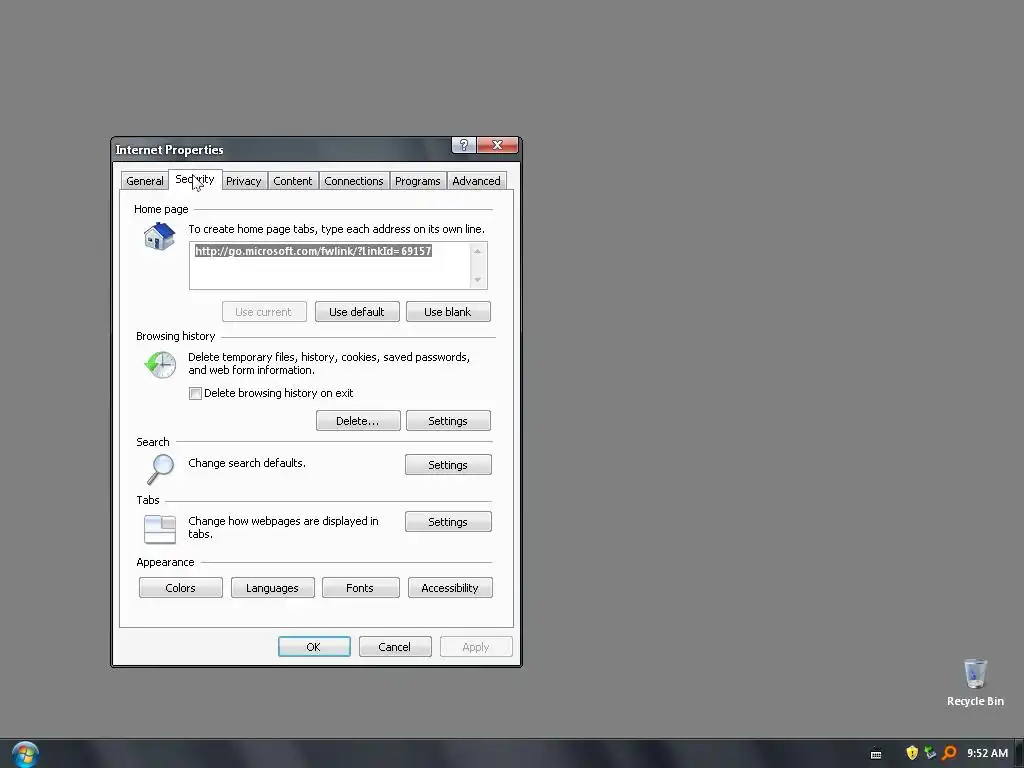Click the Use blank button
The image size is (1024, 768).
click(448, 312)
